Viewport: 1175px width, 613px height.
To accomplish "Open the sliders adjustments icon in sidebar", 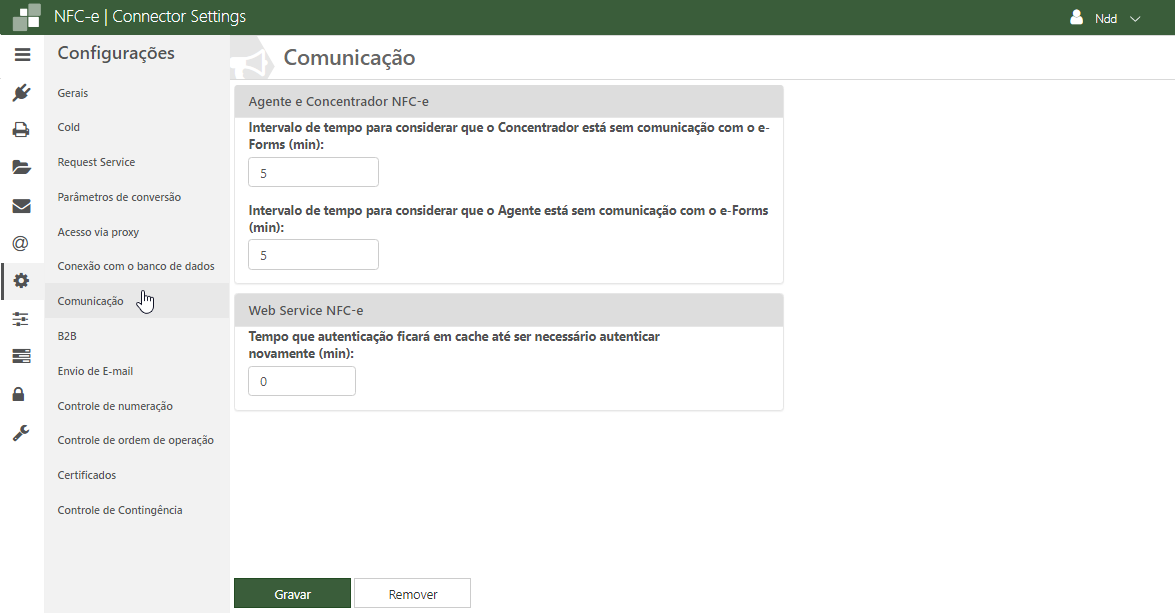I will point(21,319).
